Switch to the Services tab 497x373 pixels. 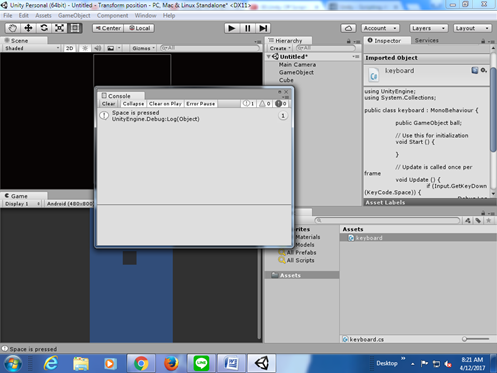427,40
